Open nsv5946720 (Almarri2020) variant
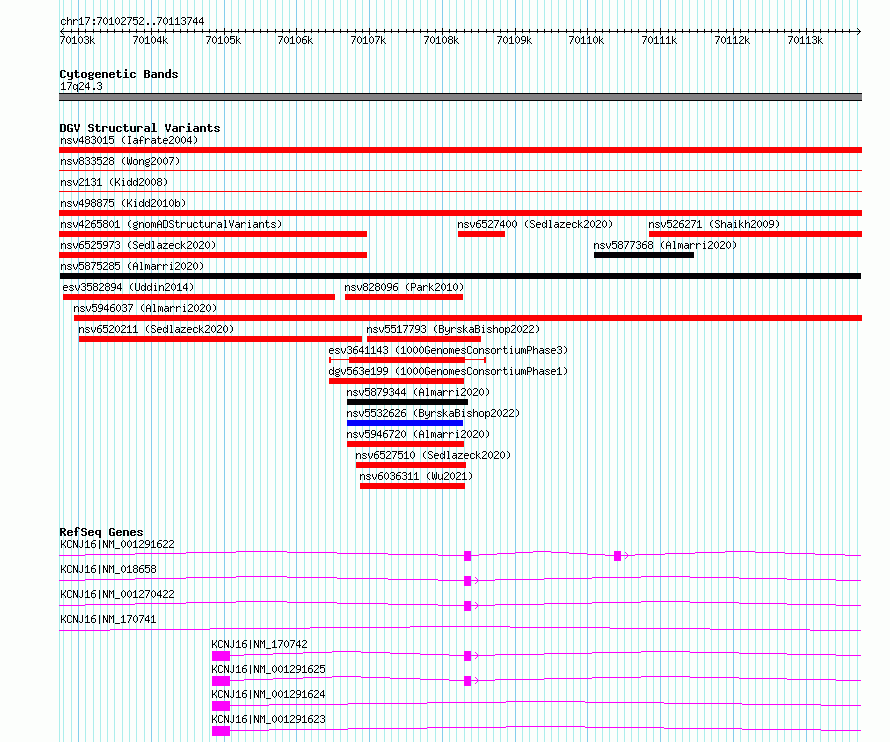The width and height of the screenshot is (890, 742). pos(418,434)
